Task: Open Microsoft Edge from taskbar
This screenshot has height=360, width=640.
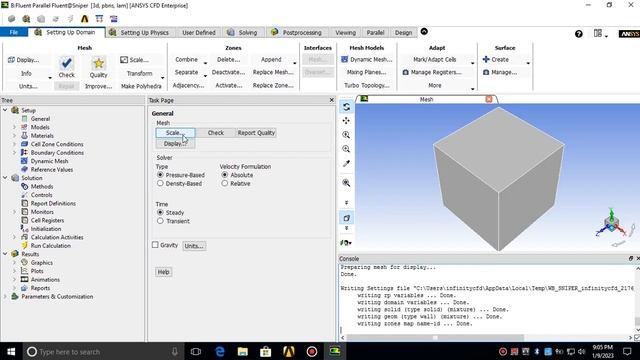Action: [x=220, y=351]
